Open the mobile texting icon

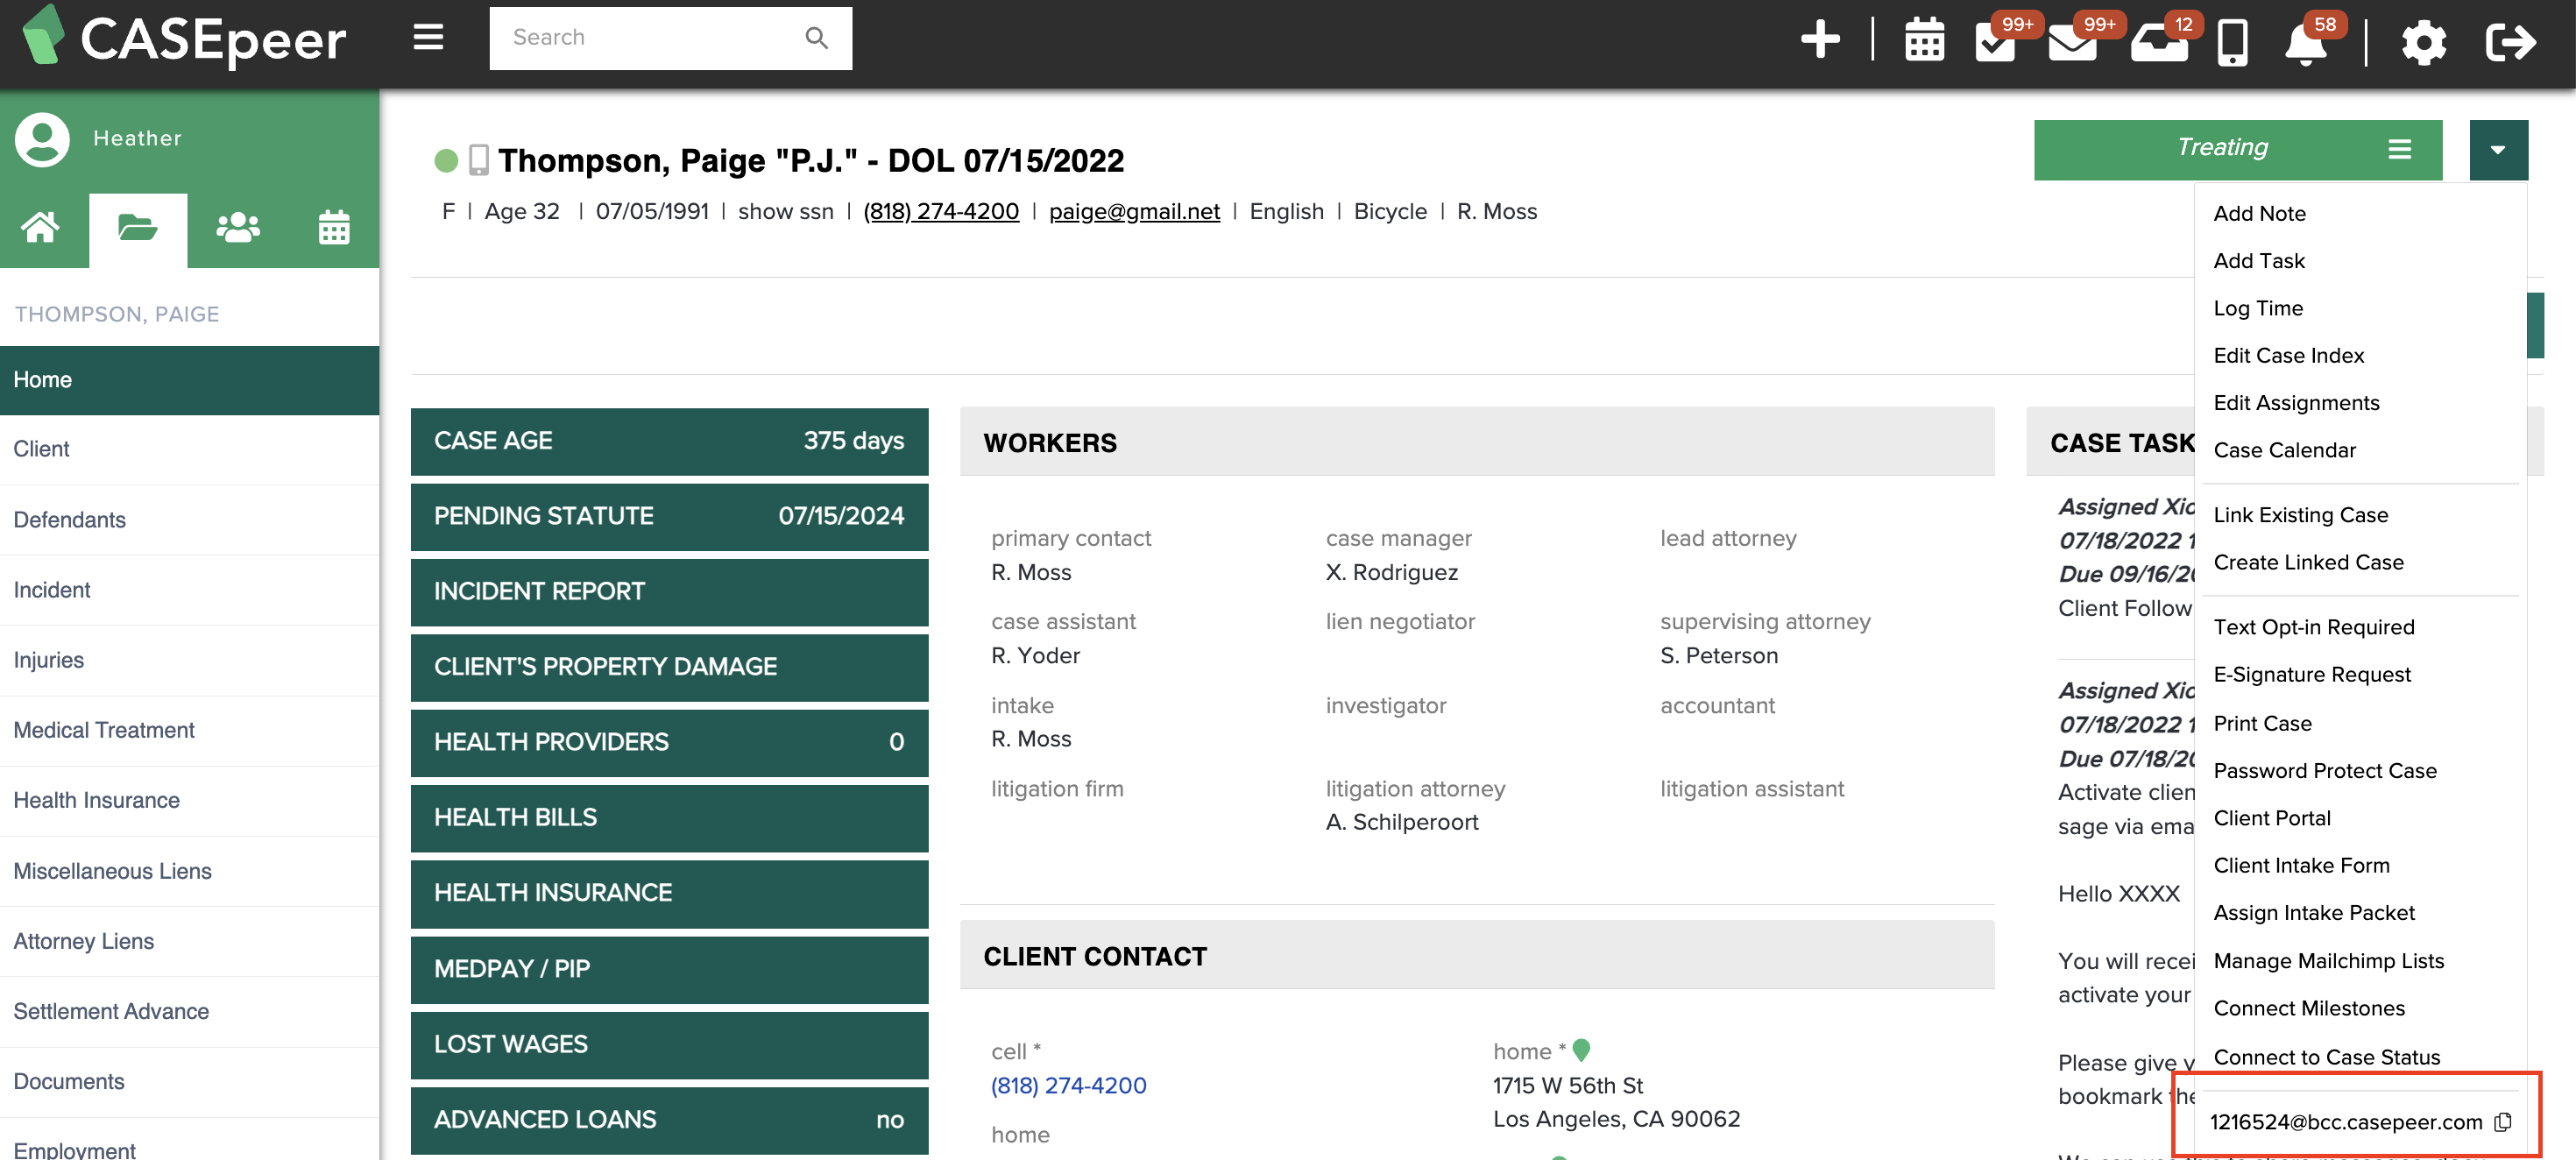2233,42
